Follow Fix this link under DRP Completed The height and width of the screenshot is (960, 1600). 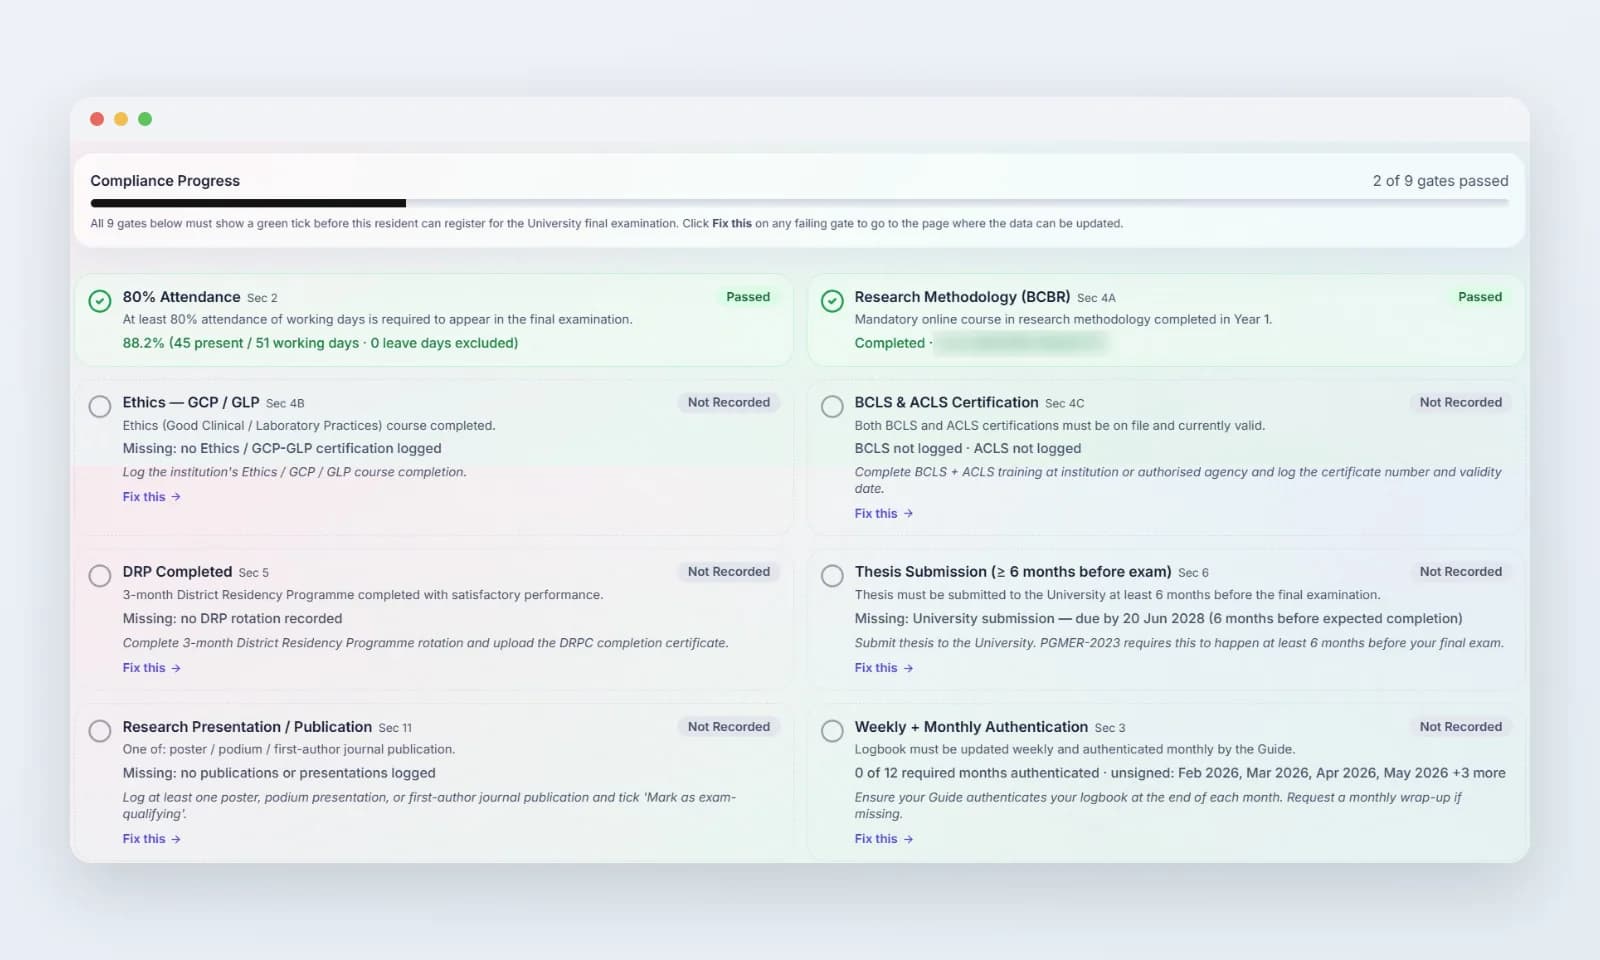pyautogui.click(x=152, y=668)
